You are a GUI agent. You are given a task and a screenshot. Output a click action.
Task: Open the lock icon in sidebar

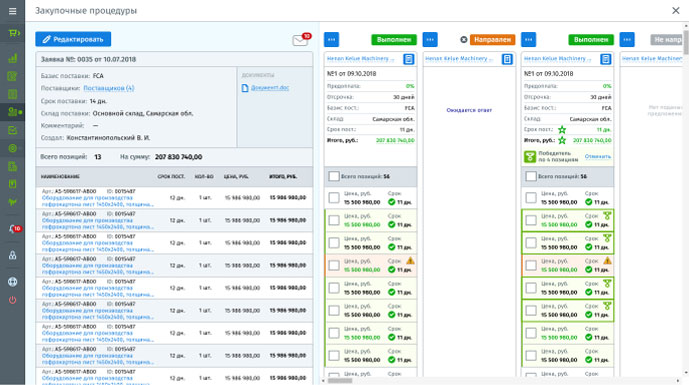[x=12, y=255]
